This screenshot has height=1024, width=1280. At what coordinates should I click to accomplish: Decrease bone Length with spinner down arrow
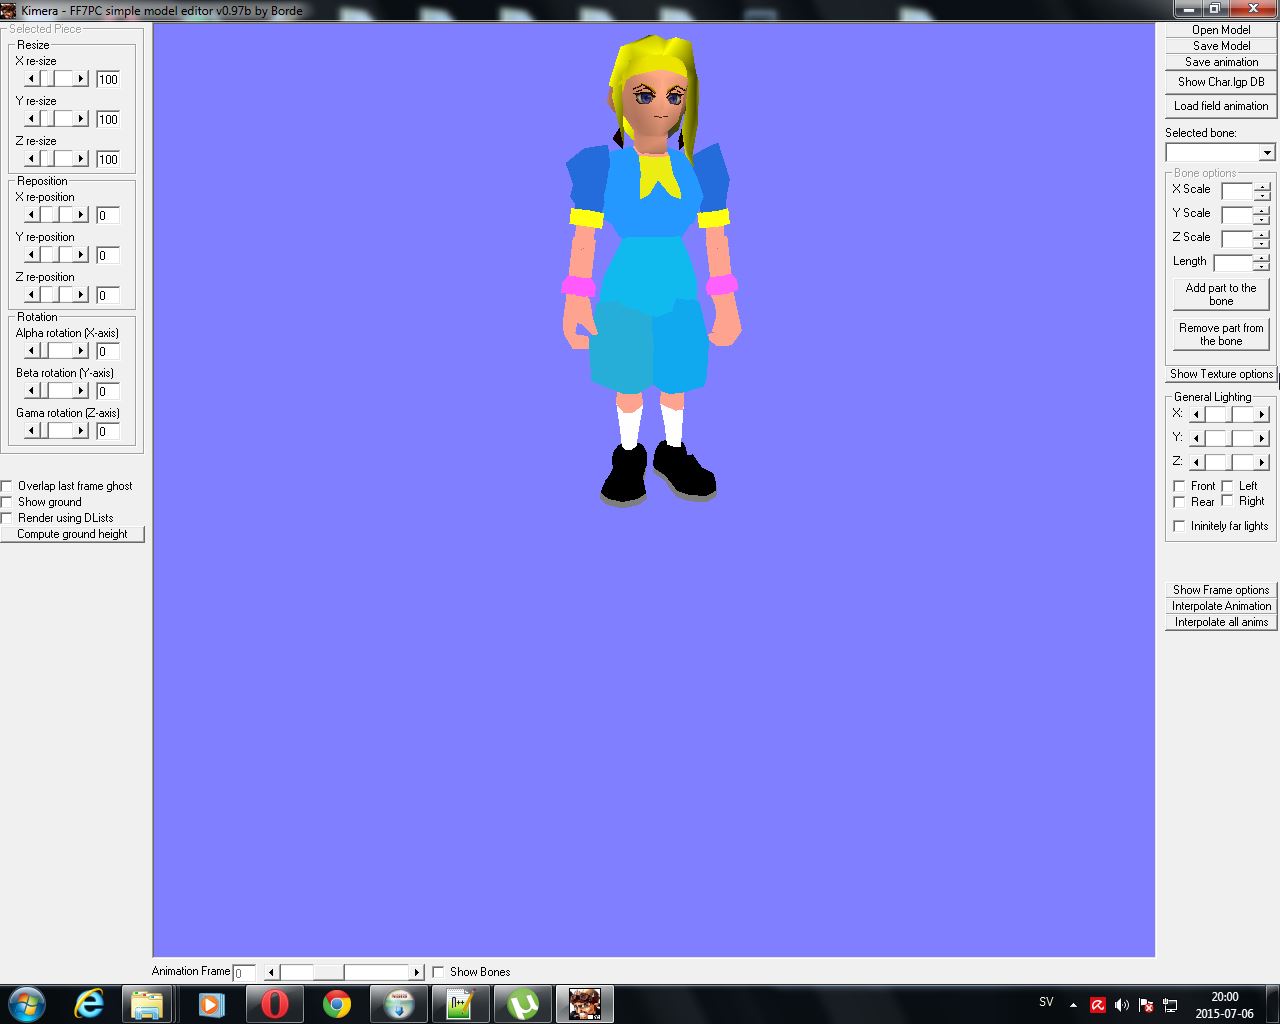click(x=1262, y=267)
